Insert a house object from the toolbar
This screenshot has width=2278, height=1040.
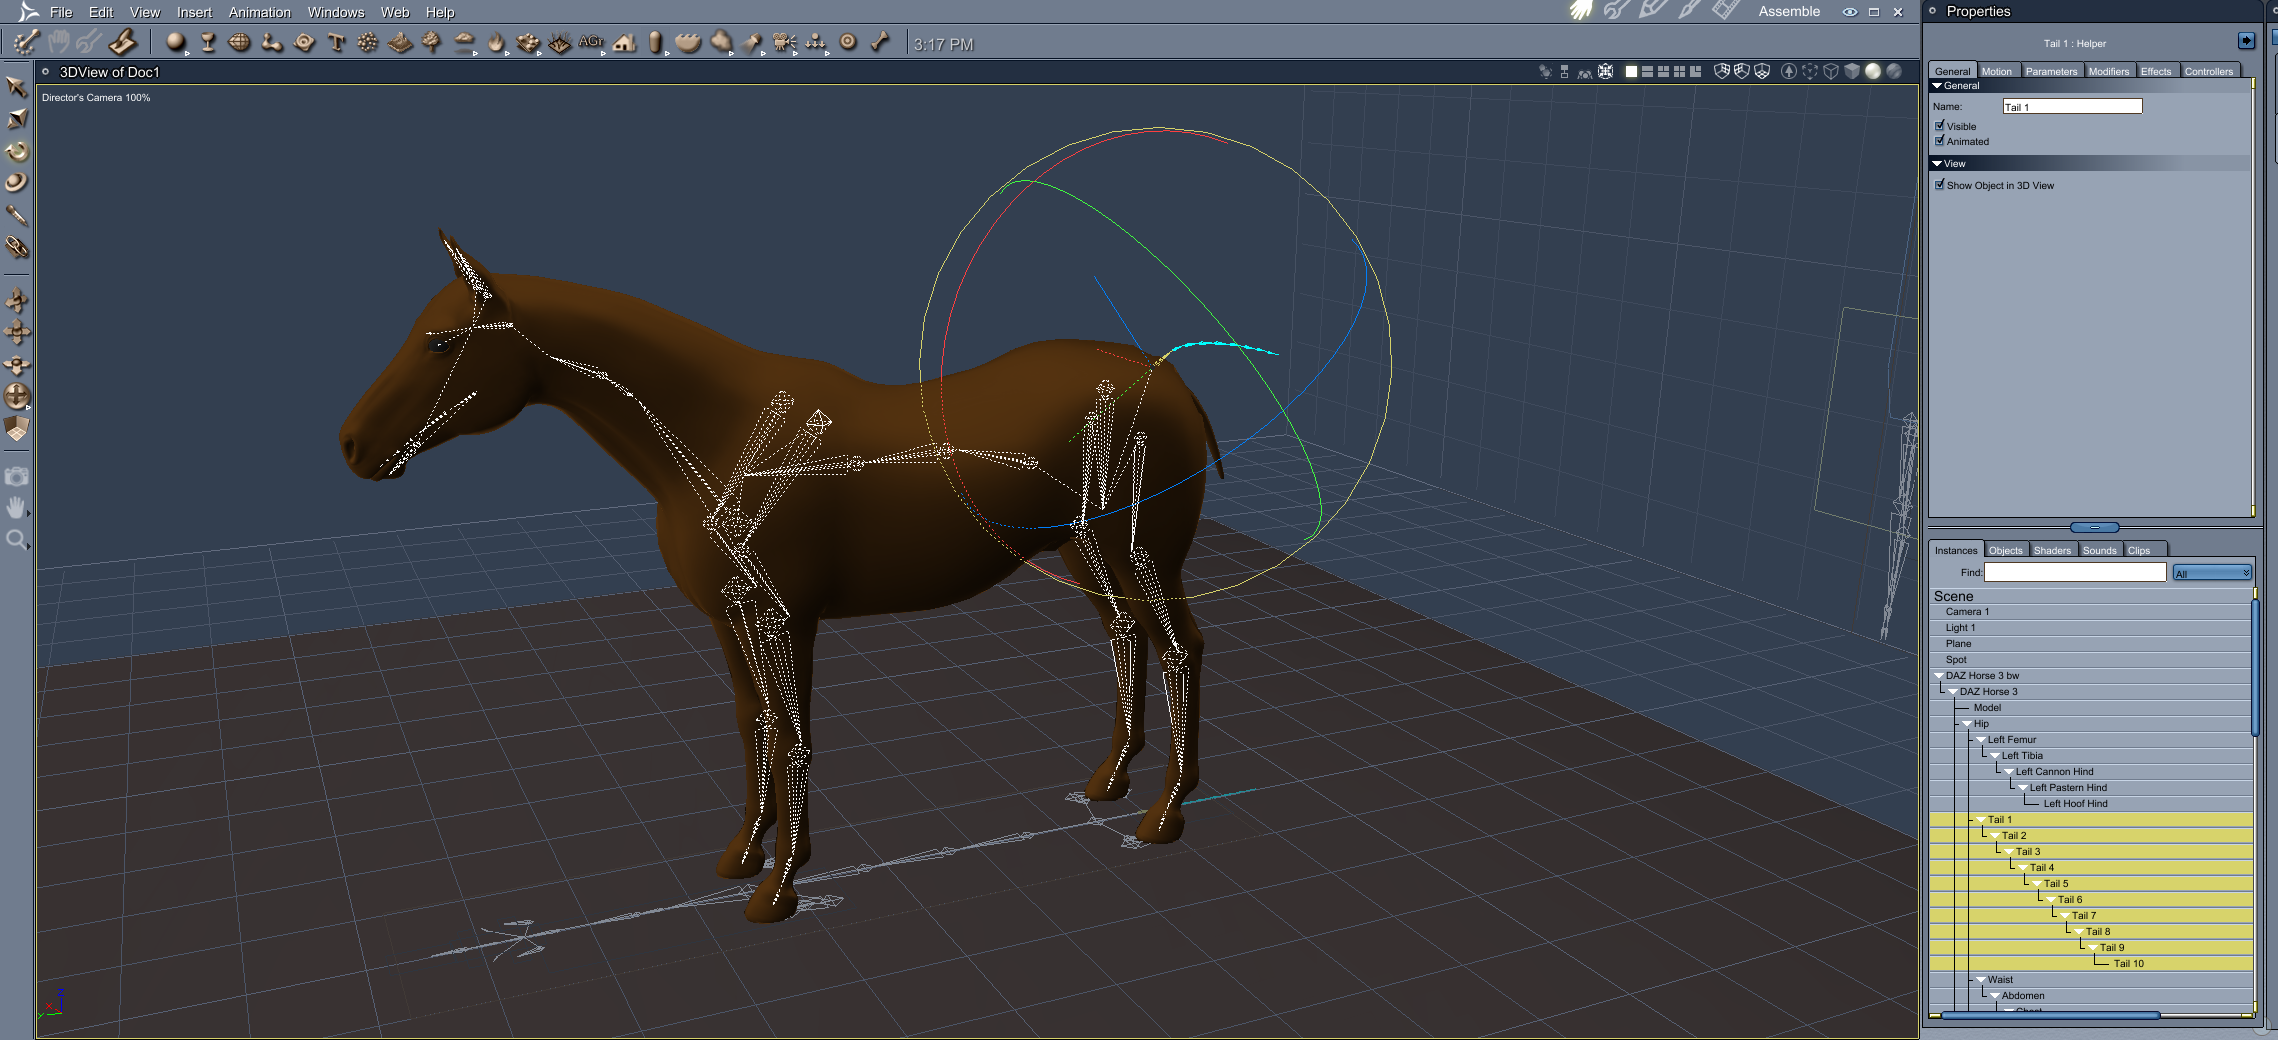click(624, 42)
